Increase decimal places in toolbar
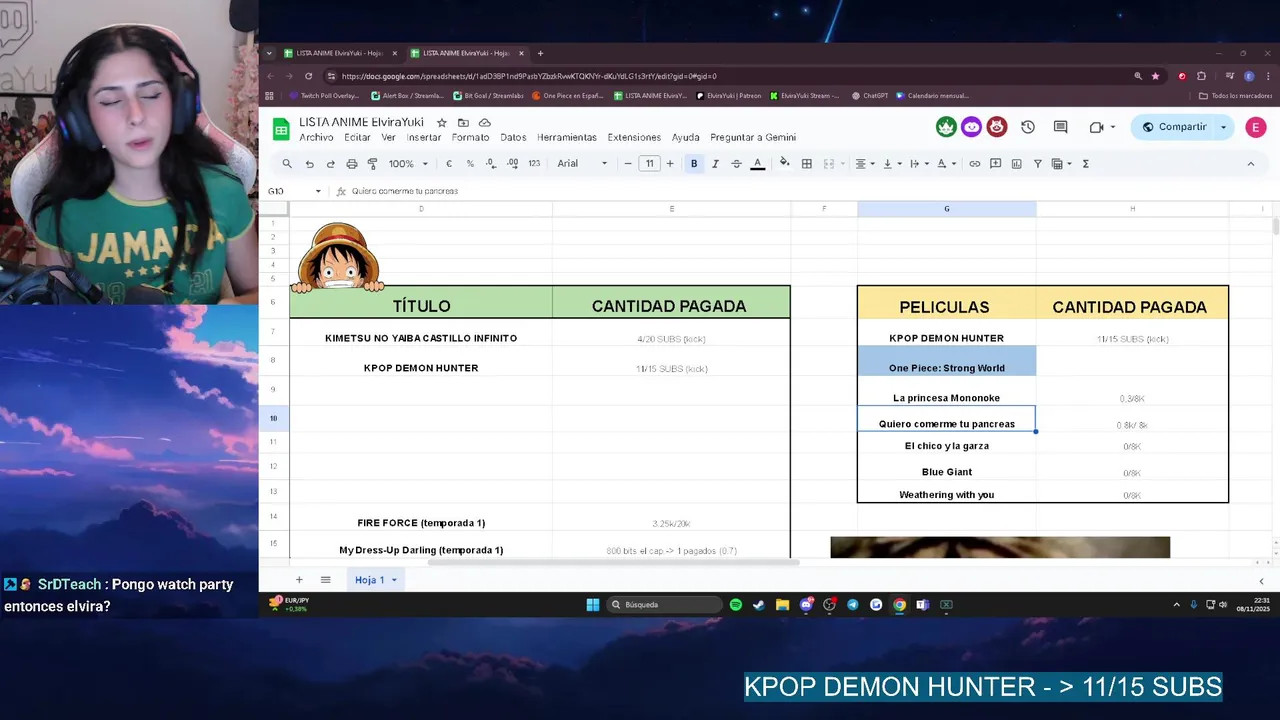The width and height of the screenshot is (1280, 720). (512, 164)
